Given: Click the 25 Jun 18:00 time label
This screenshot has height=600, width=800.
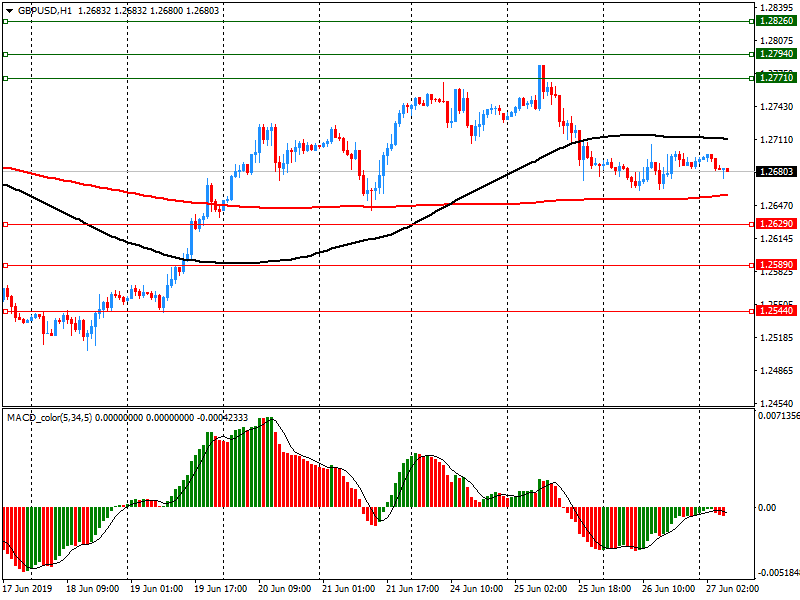Looking at the screenshot, I should click(605, 588).
